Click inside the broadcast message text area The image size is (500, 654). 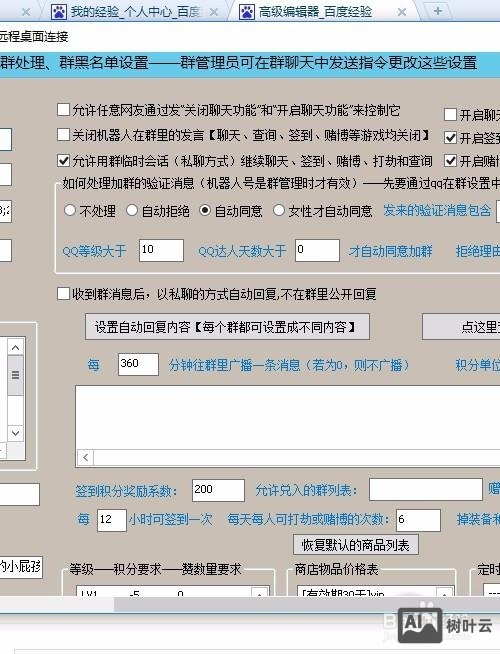(x=288, y=418)
